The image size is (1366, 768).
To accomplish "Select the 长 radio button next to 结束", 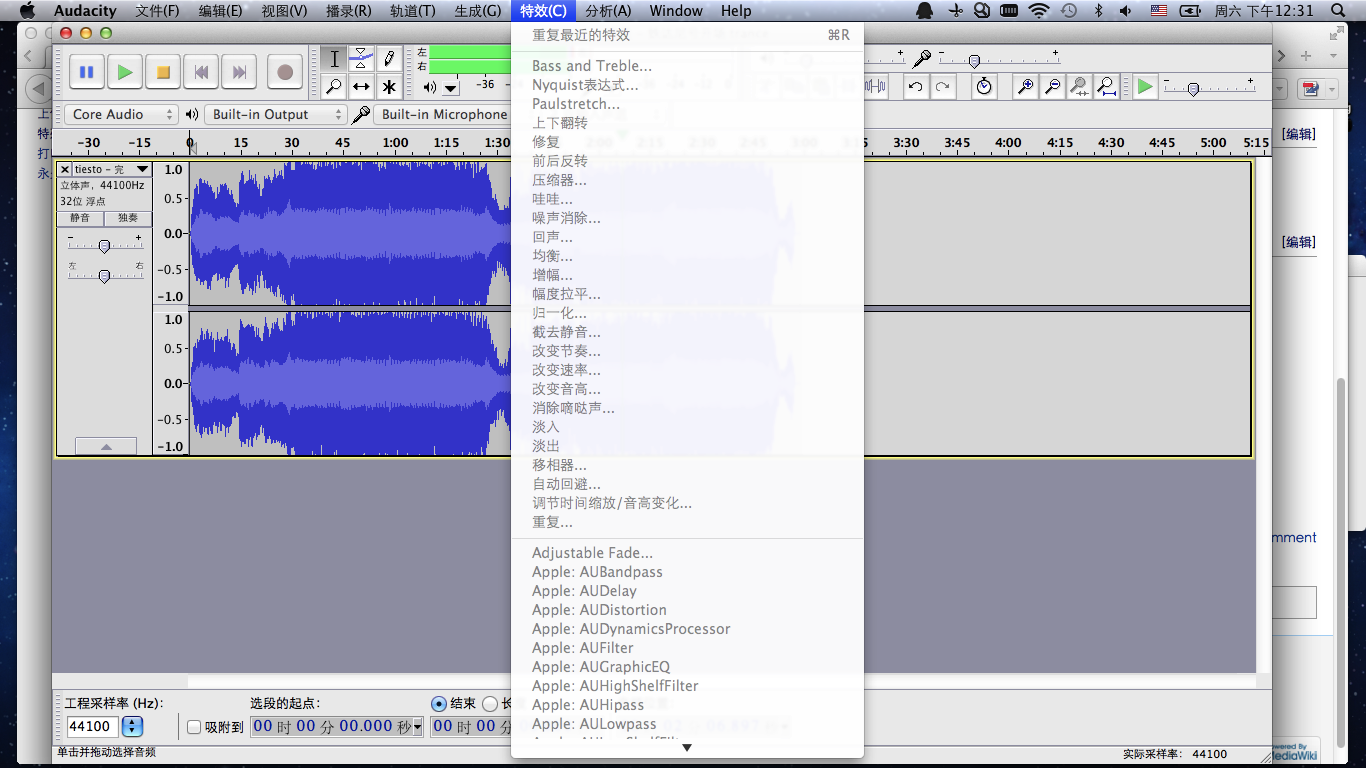I will click(490, 704).
